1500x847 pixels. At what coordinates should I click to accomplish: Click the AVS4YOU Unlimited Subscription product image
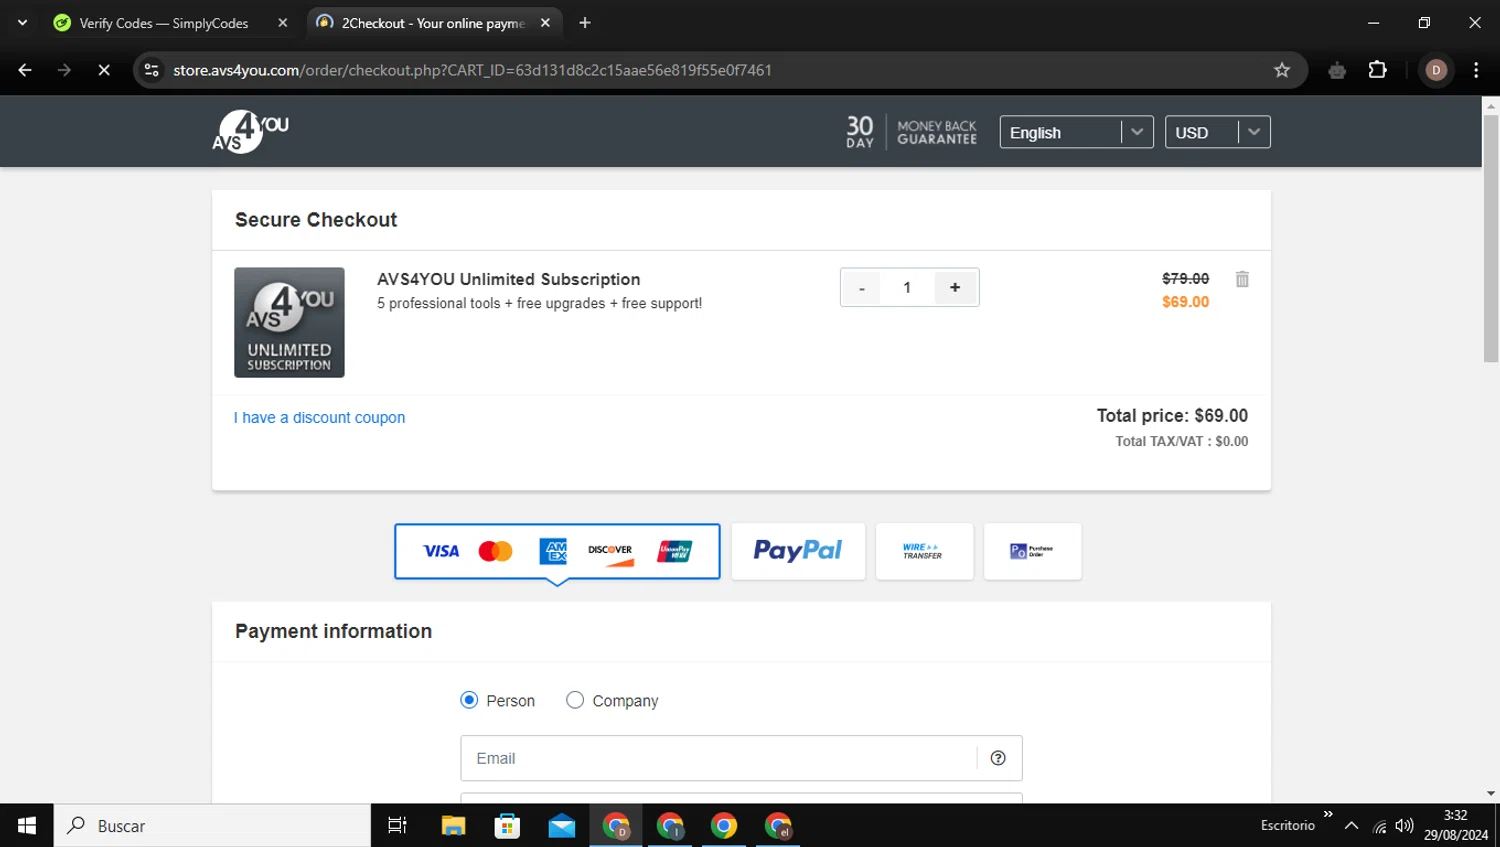[289, 322]
